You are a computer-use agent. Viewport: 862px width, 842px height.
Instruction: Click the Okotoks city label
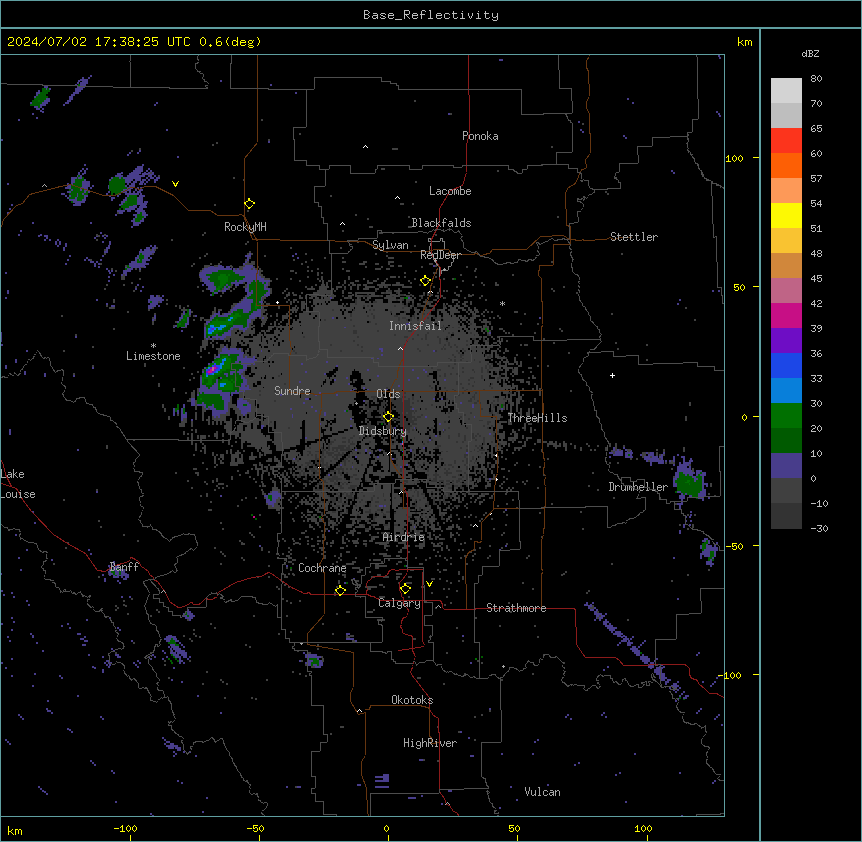(412, 700)
